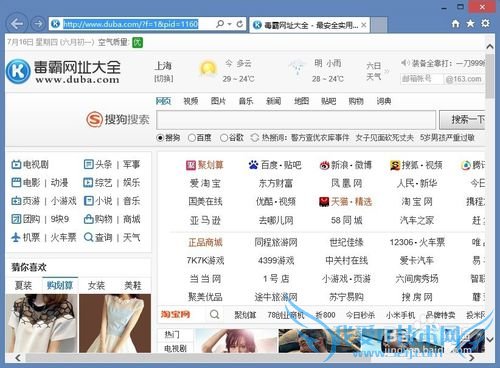
Task: Open 团购 category in left panel
Action: coord(26,219)
